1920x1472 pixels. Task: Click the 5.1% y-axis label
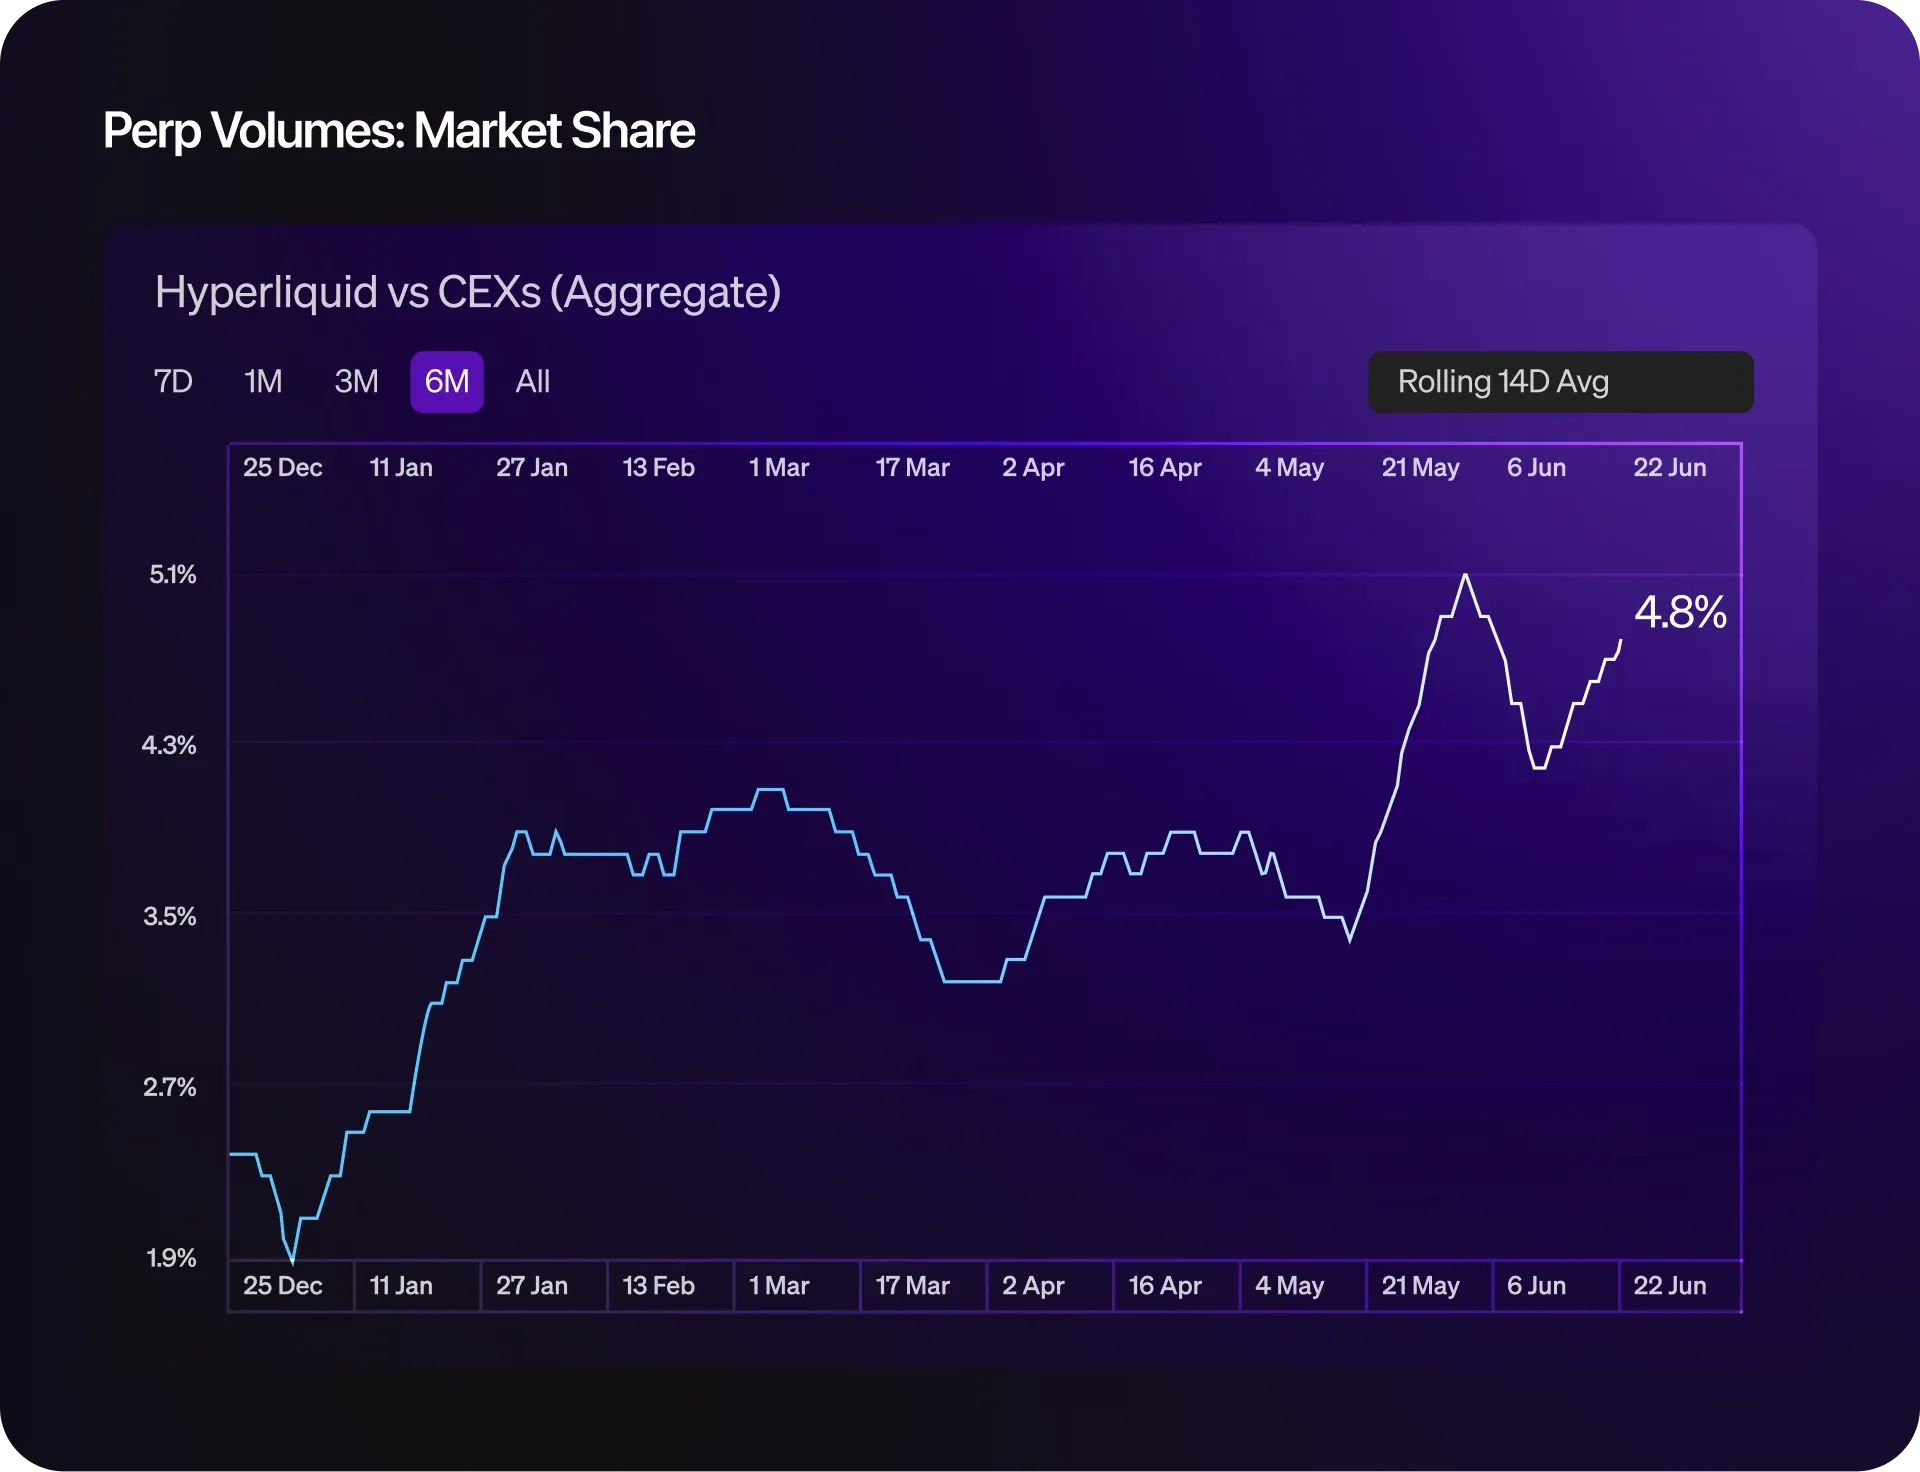173,575
